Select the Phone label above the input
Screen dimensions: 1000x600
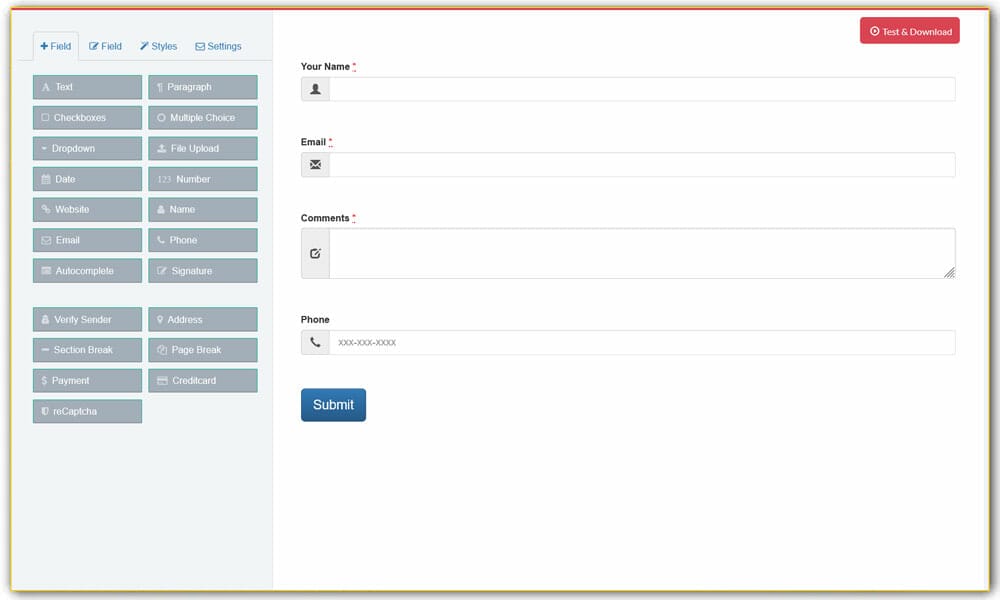(x=315, y=319)
